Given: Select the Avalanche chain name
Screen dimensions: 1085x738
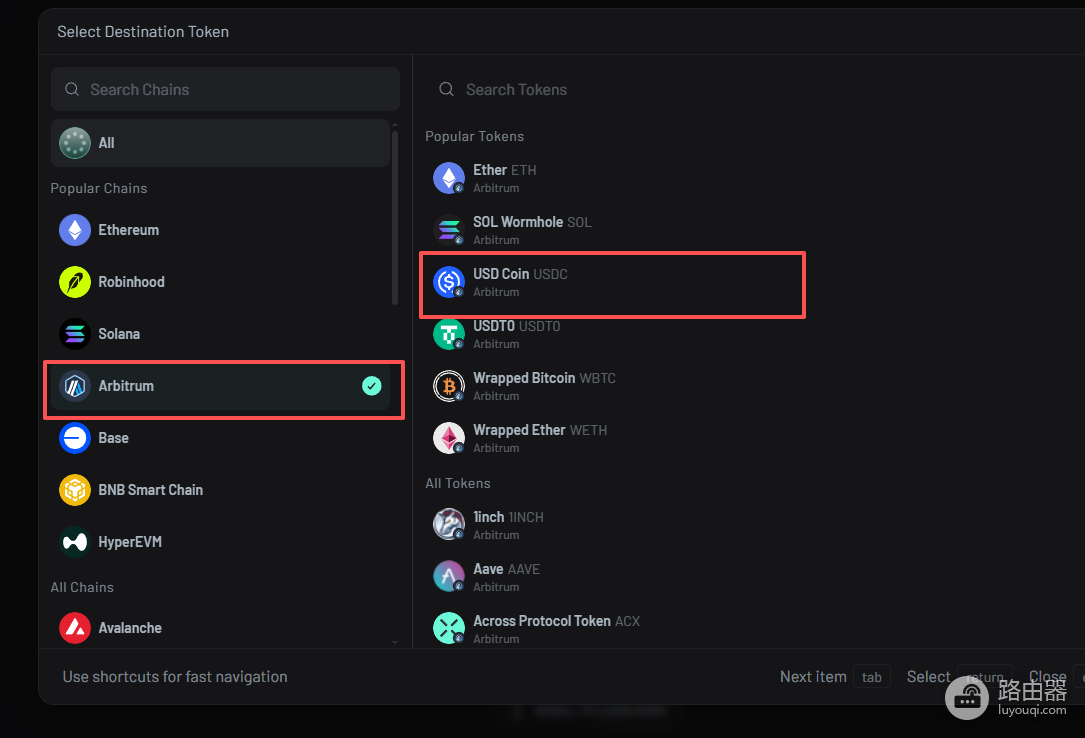Looking at the screenshot, I should 130,628.
